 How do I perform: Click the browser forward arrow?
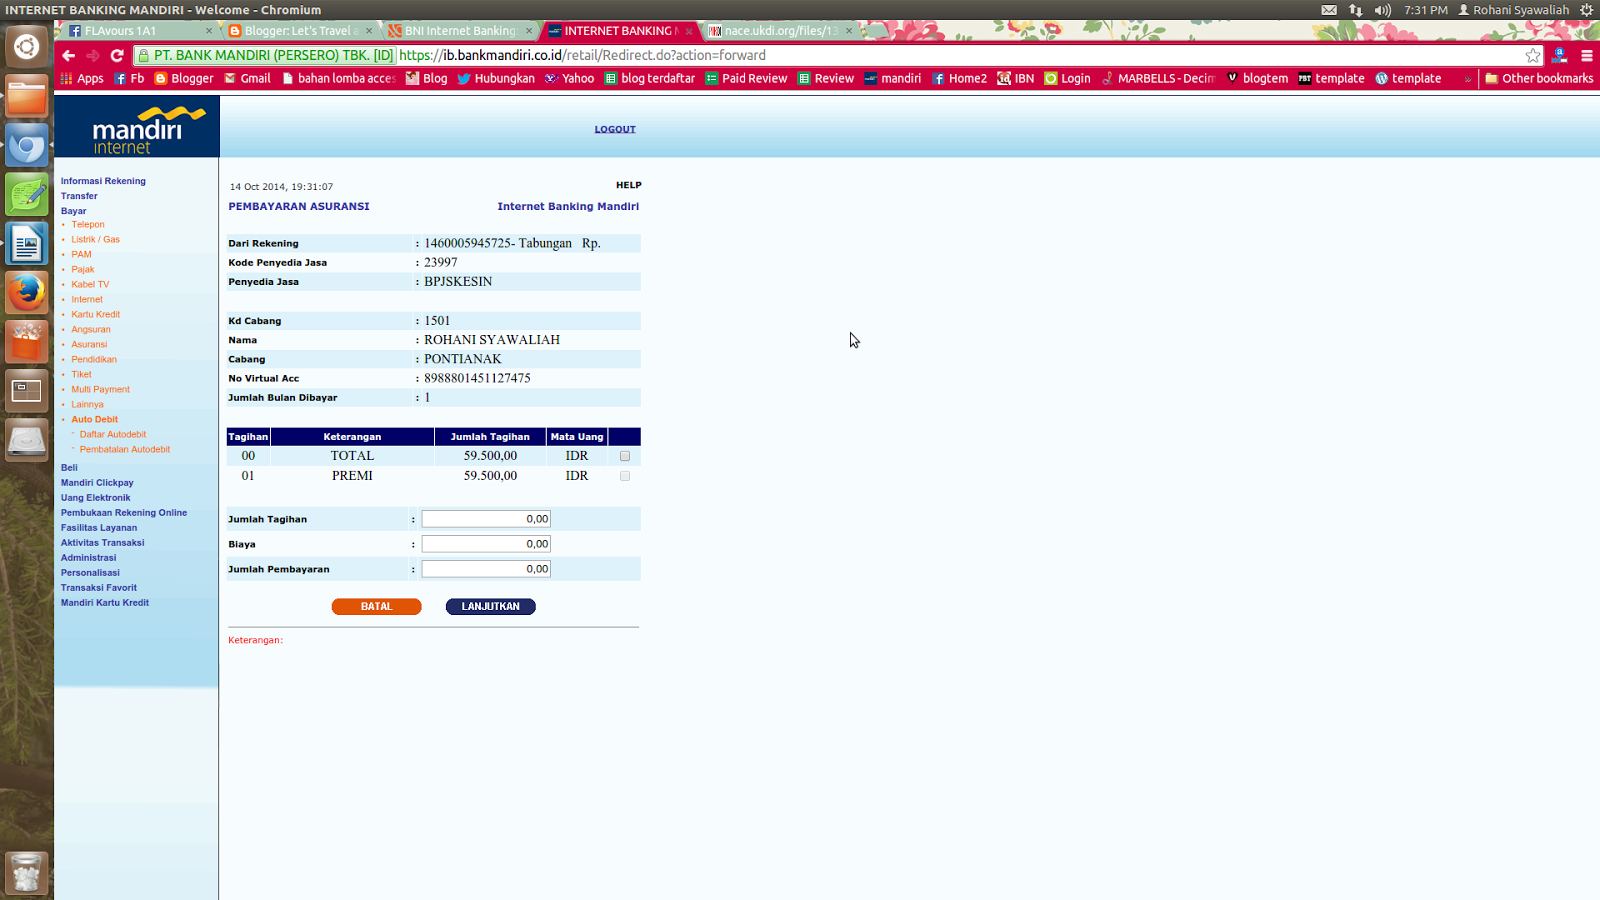(93, 56)
